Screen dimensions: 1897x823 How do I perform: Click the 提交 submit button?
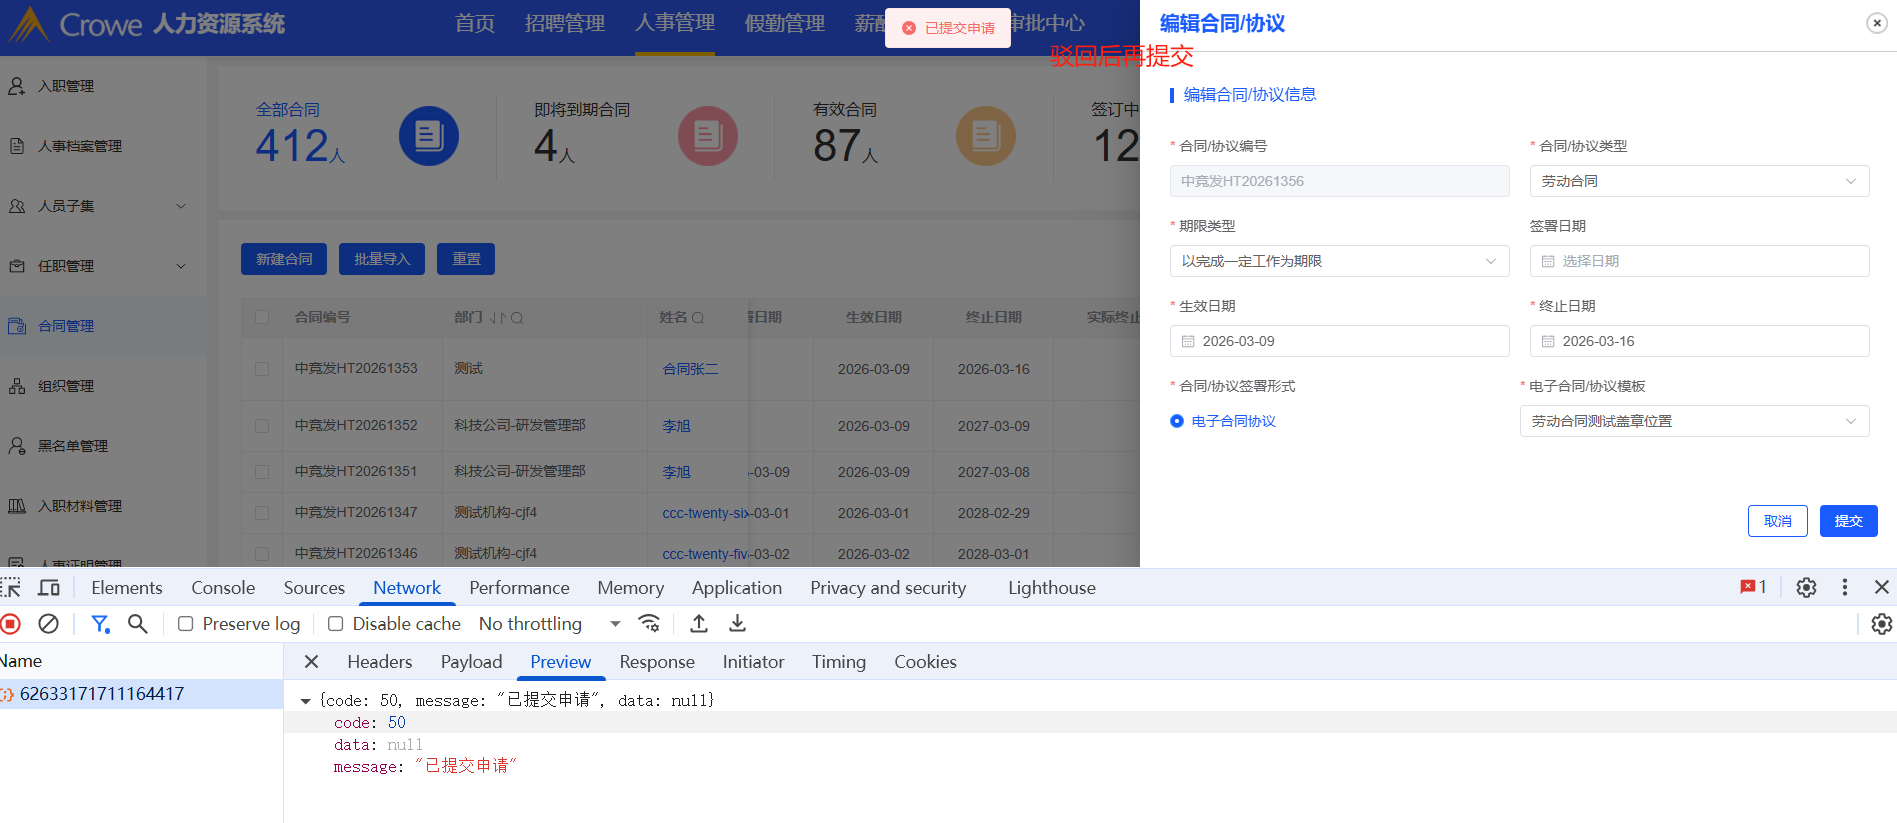point(1848,521)
